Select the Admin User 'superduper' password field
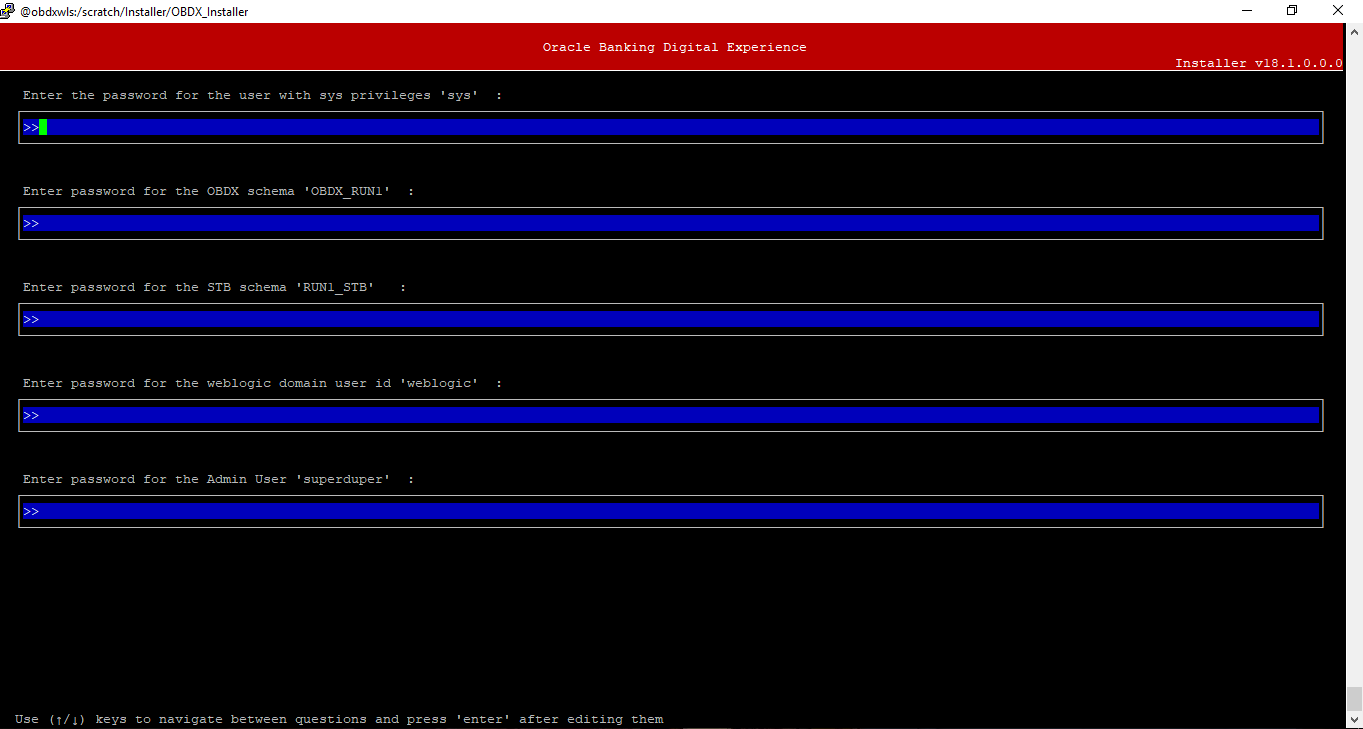1363x729 pixels. pos(671,511)
